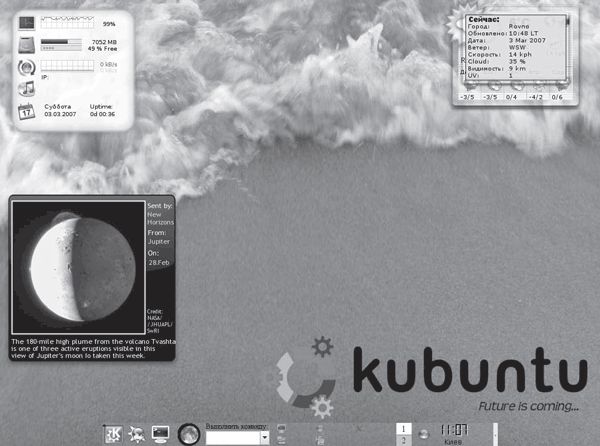Click the network traffic icon in widget
The height and width of the screenshot is (446, 600).
tap(27, 67)
